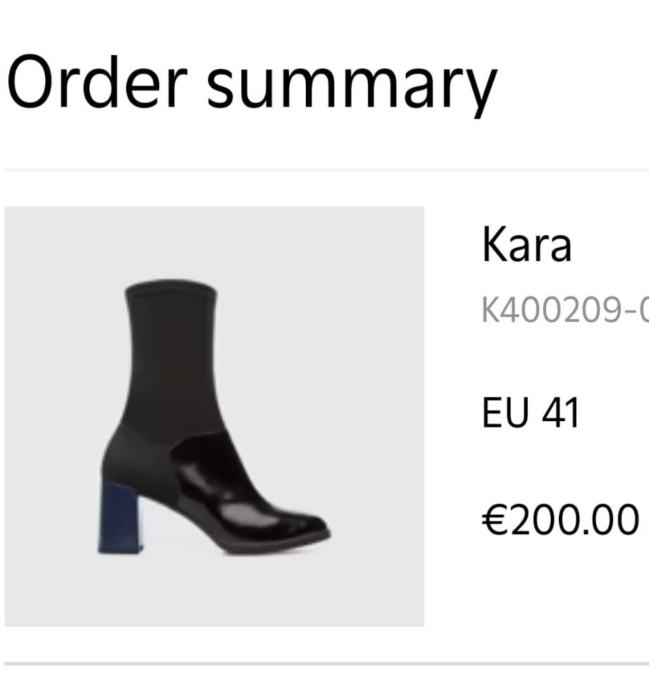Click the euro symbol in the price

(496, 520)
